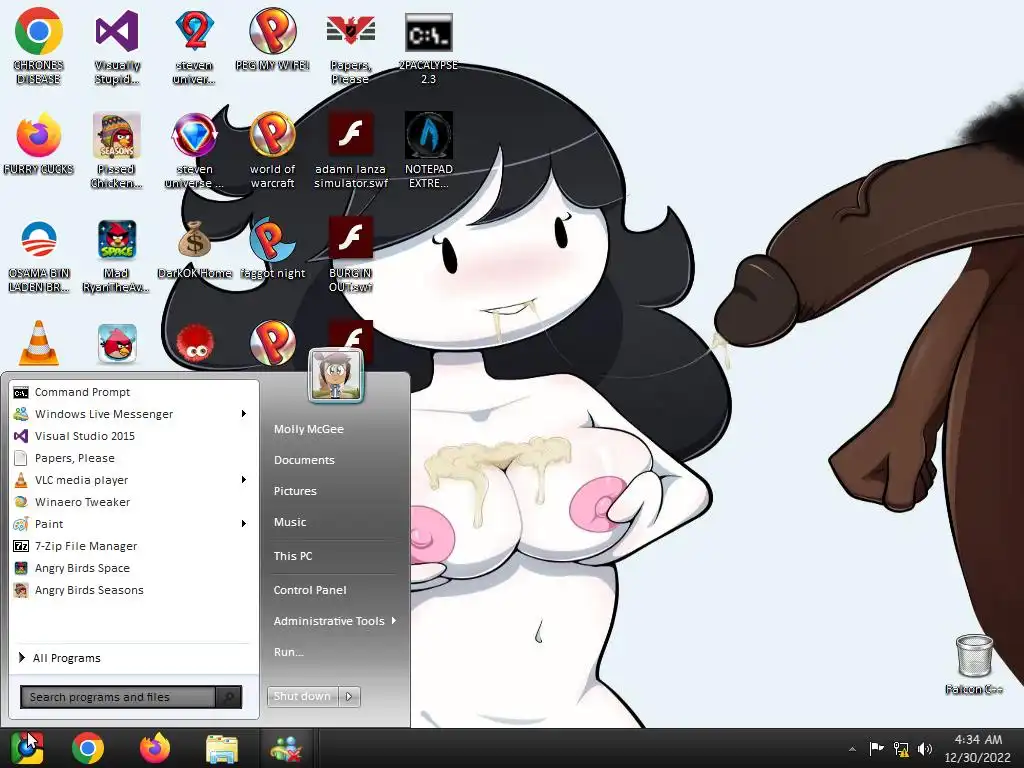The height and width of the screenshot is (768, 1024).
Task: Open File Explorer from the taskbar
Action: coord(222,749)
